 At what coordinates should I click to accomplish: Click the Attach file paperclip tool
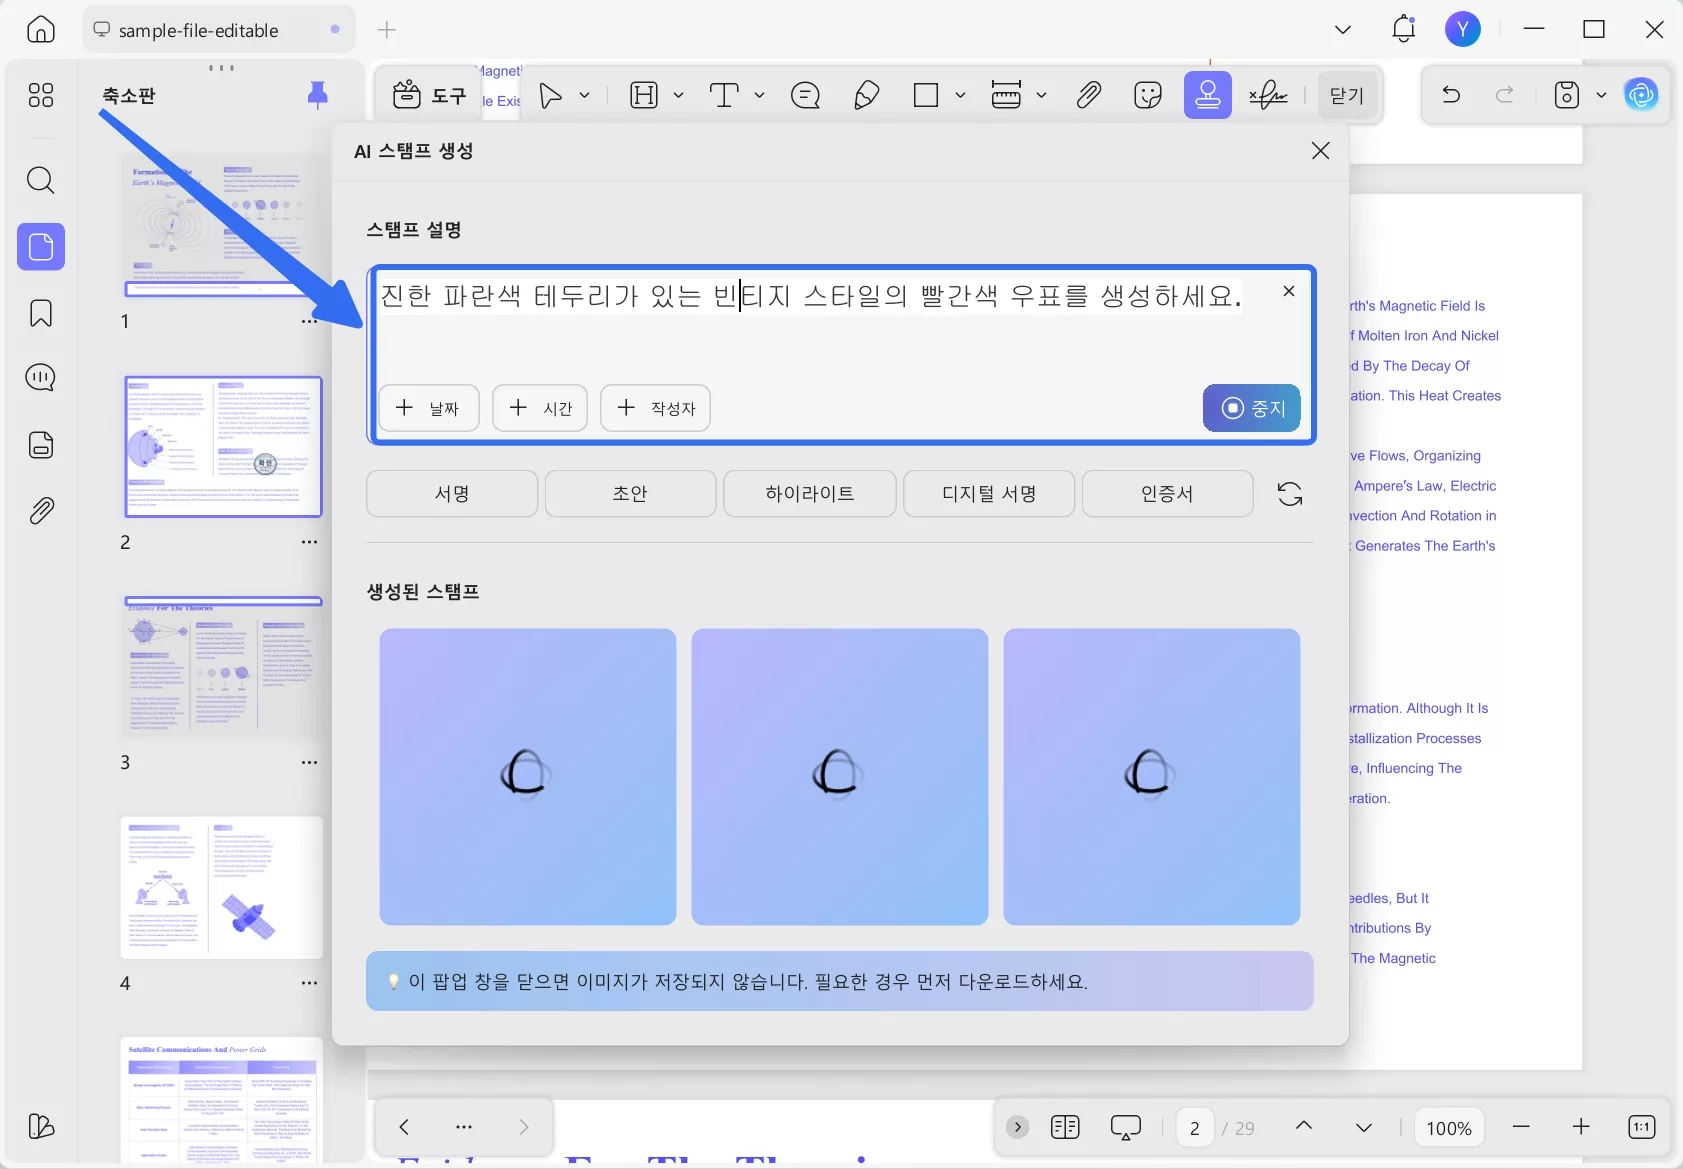[1089, 95]
